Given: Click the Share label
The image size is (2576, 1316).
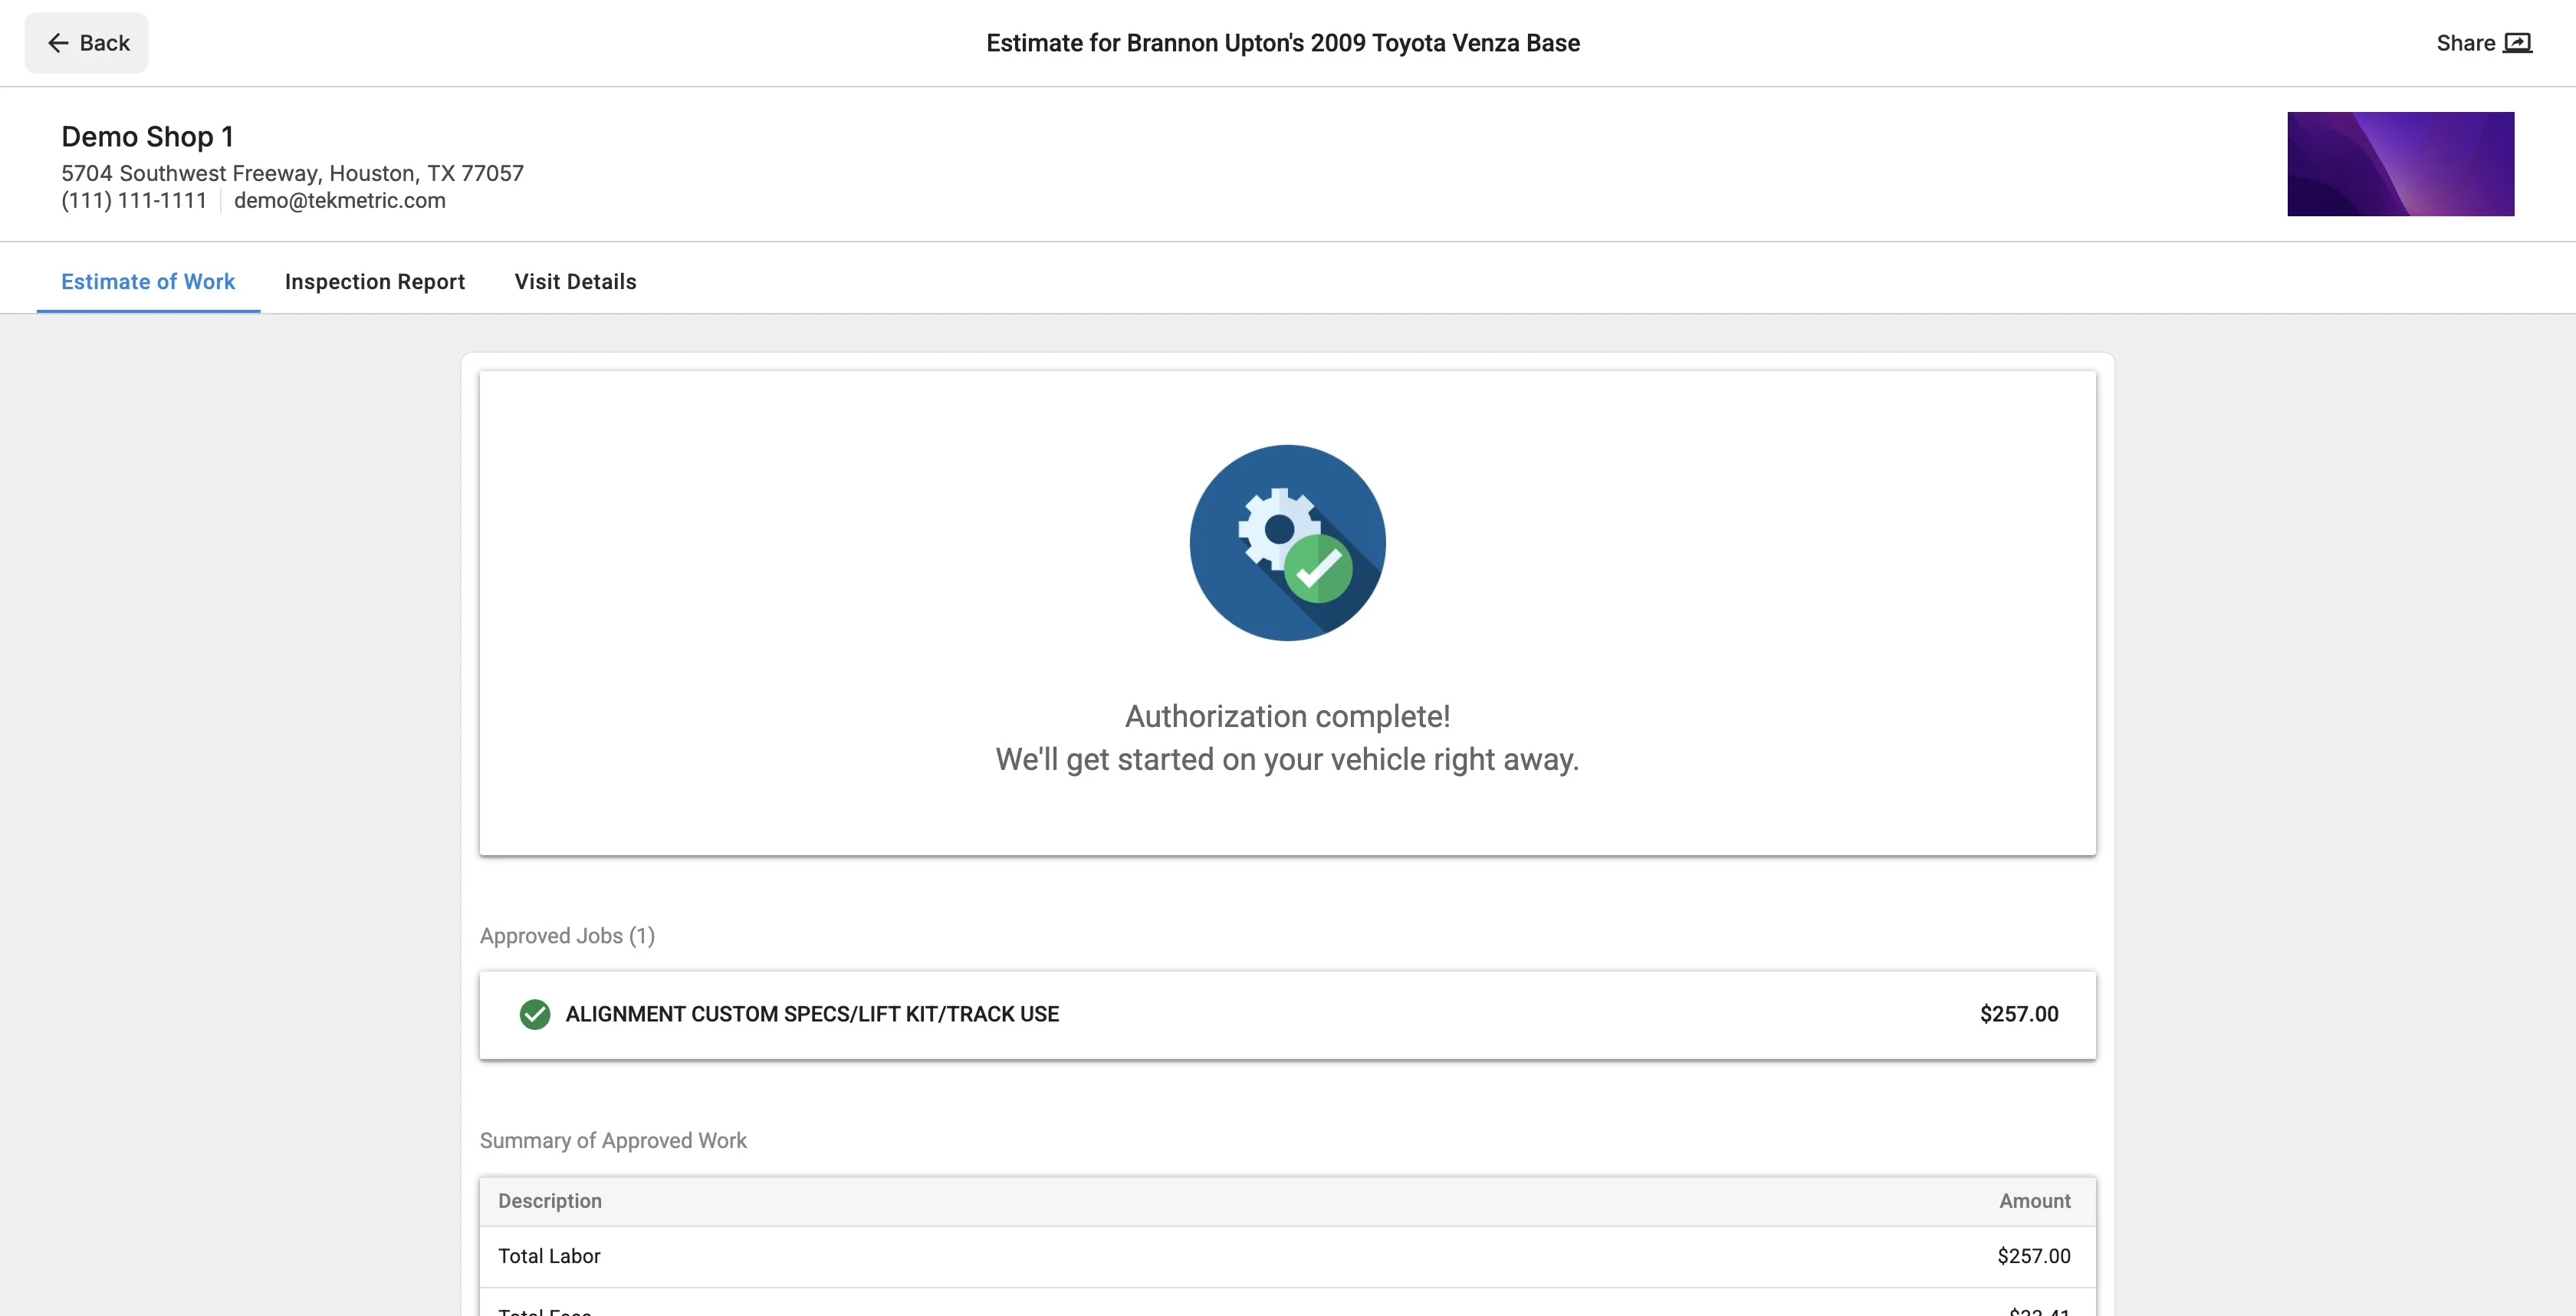Looking at the screenshot, I should point(2465,43).
